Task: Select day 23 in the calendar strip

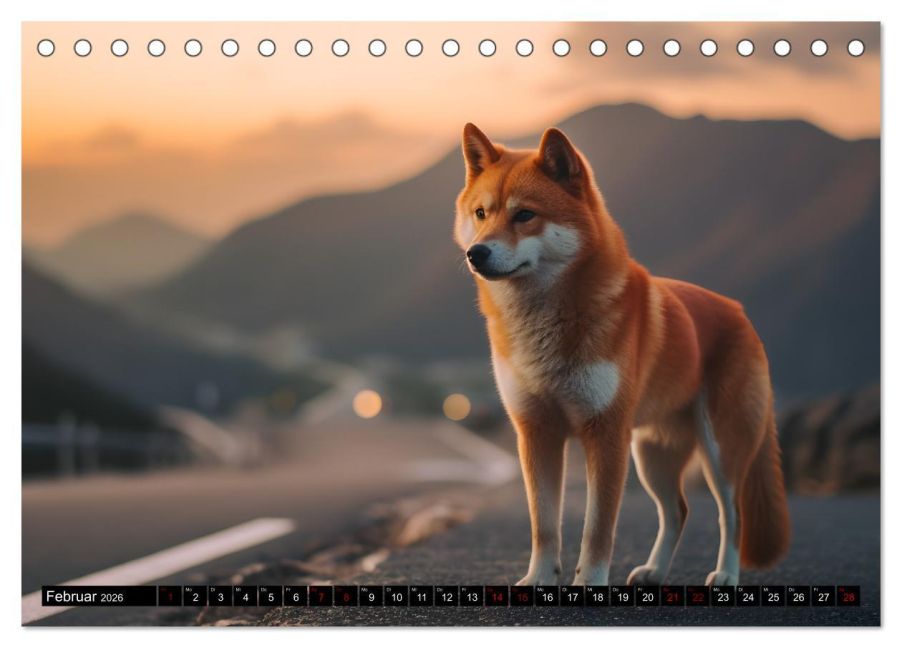Action: click(723, 596)
